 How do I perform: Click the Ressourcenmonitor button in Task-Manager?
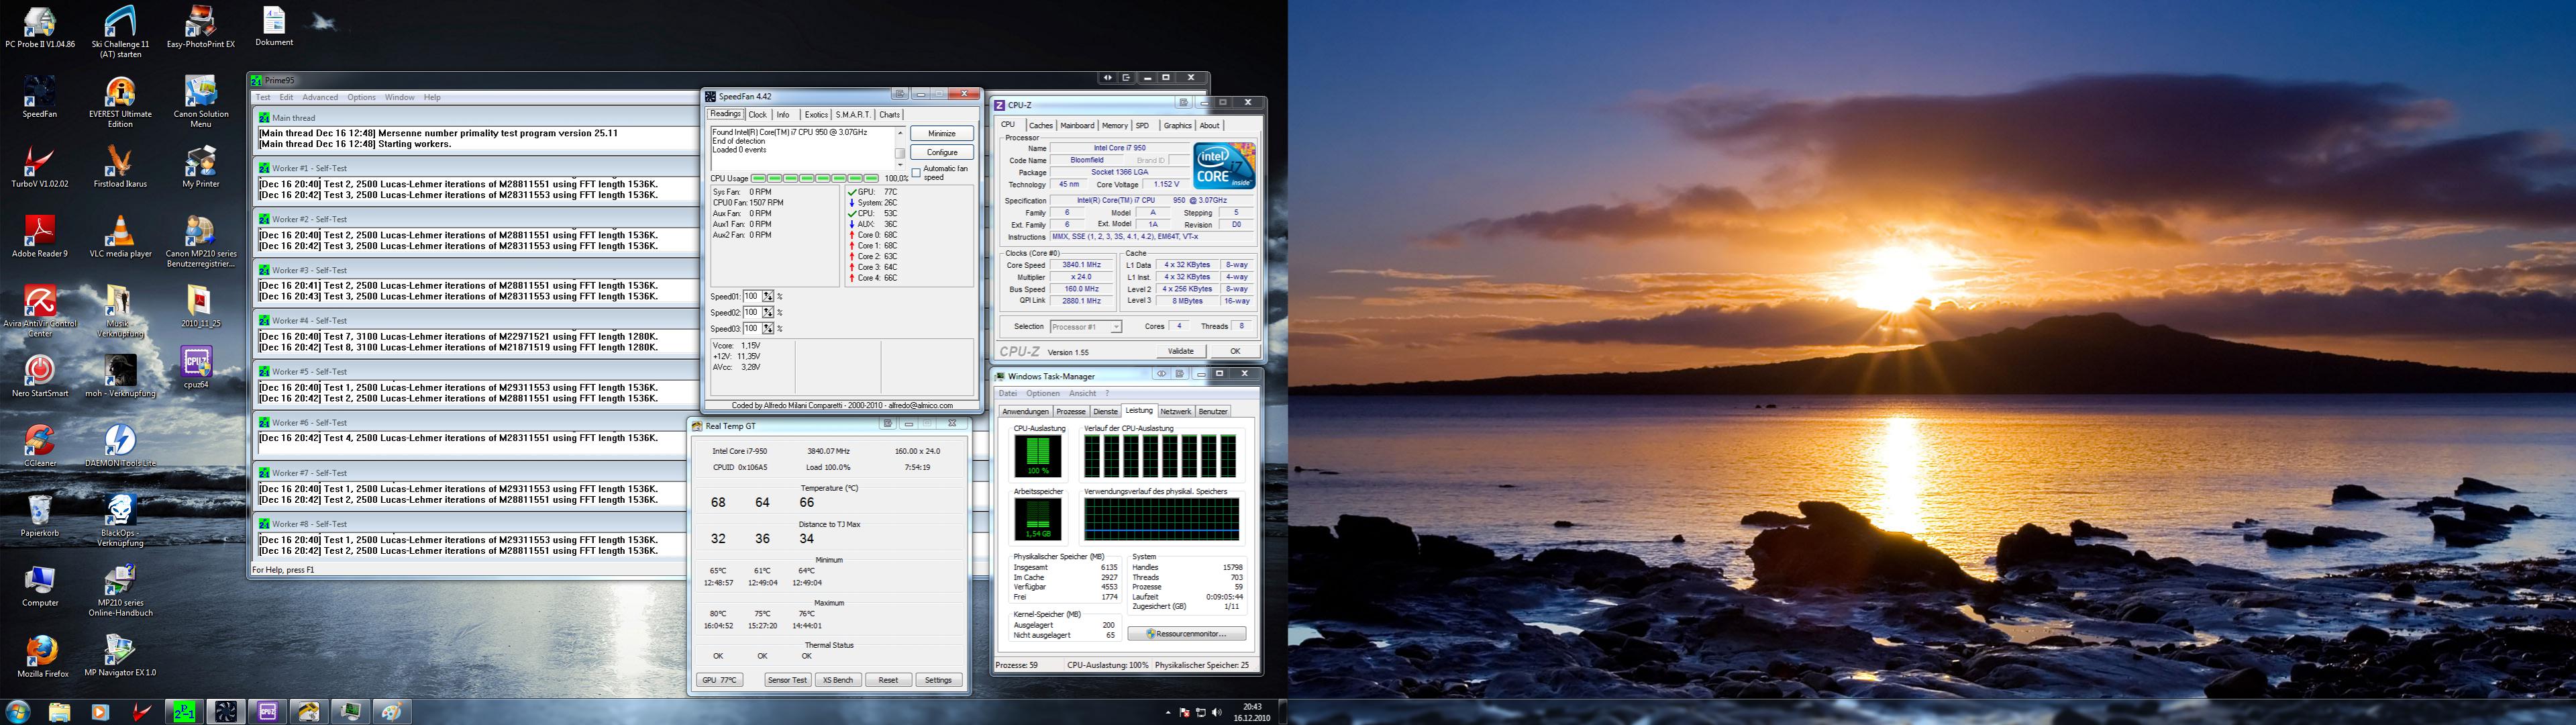(x=1187, y=634)
